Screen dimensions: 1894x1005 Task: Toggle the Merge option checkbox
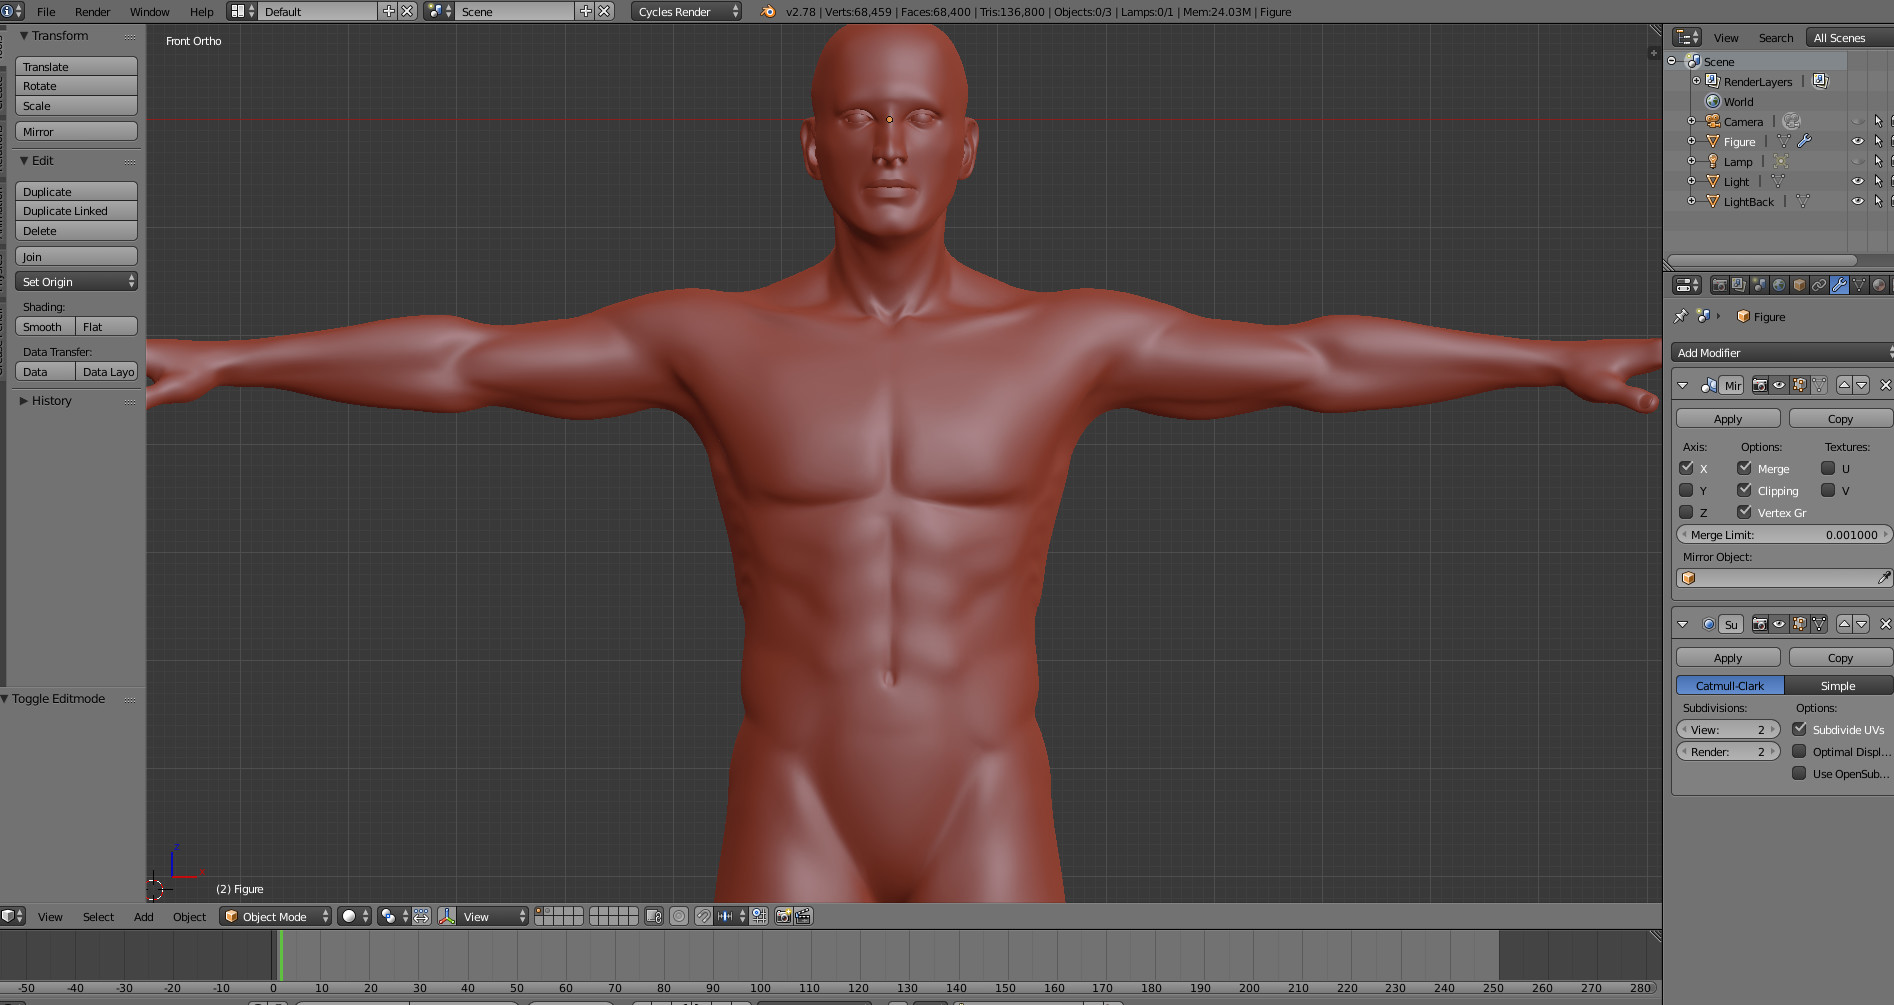pyautogui.click(x=1744, y=468)
